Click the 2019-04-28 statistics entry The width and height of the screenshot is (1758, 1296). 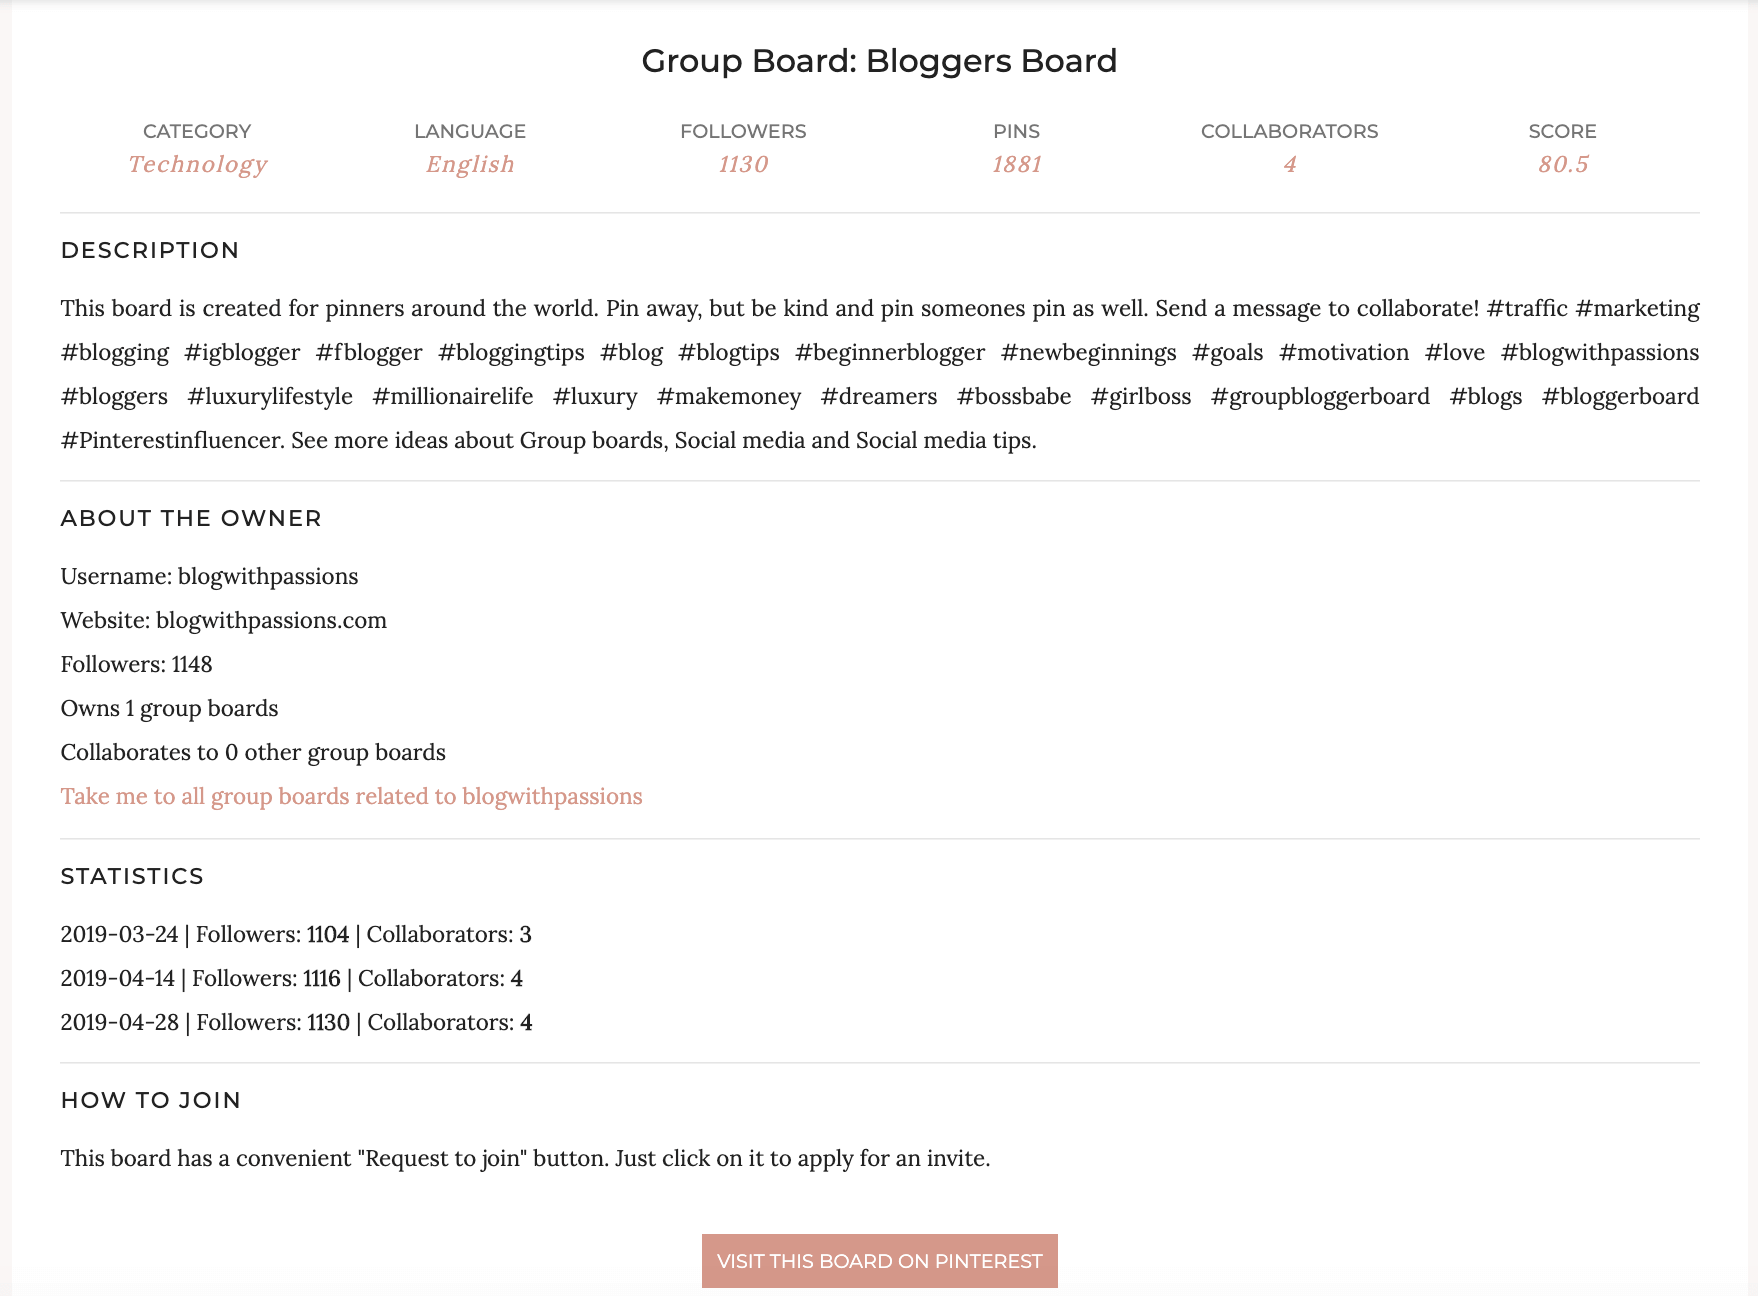click(x=296, y=1023)
